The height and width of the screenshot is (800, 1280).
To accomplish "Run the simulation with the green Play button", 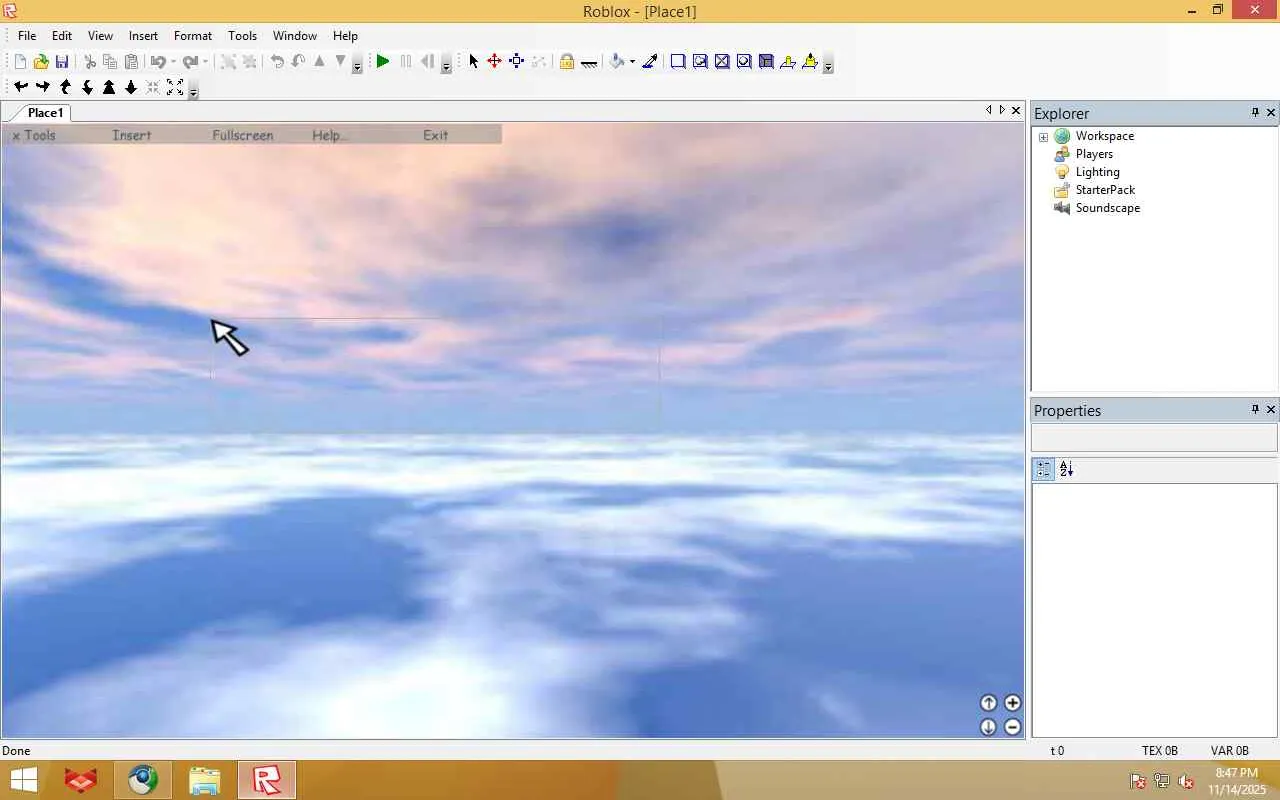I will pos(383,62).
